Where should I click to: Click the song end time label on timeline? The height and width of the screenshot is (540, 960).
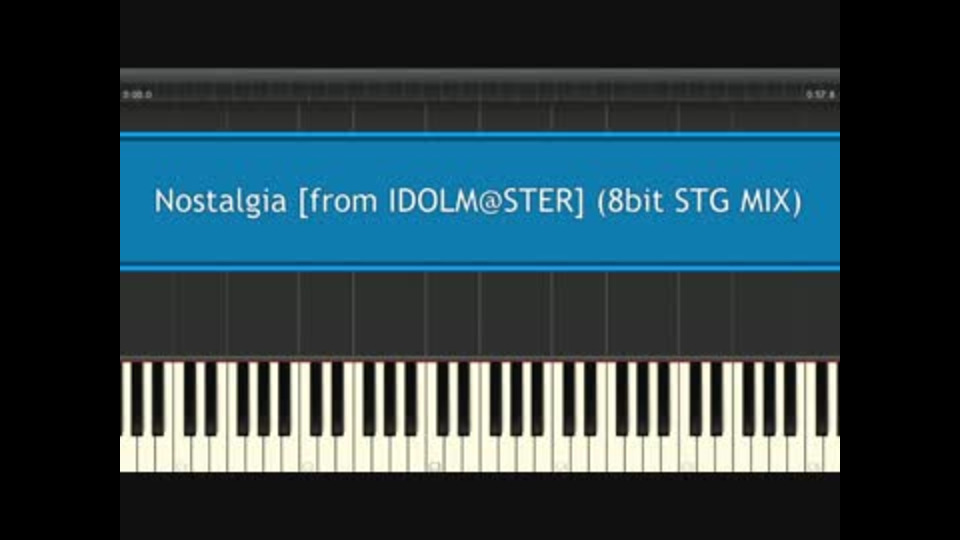pyautogui.click(x=820, y=95)
